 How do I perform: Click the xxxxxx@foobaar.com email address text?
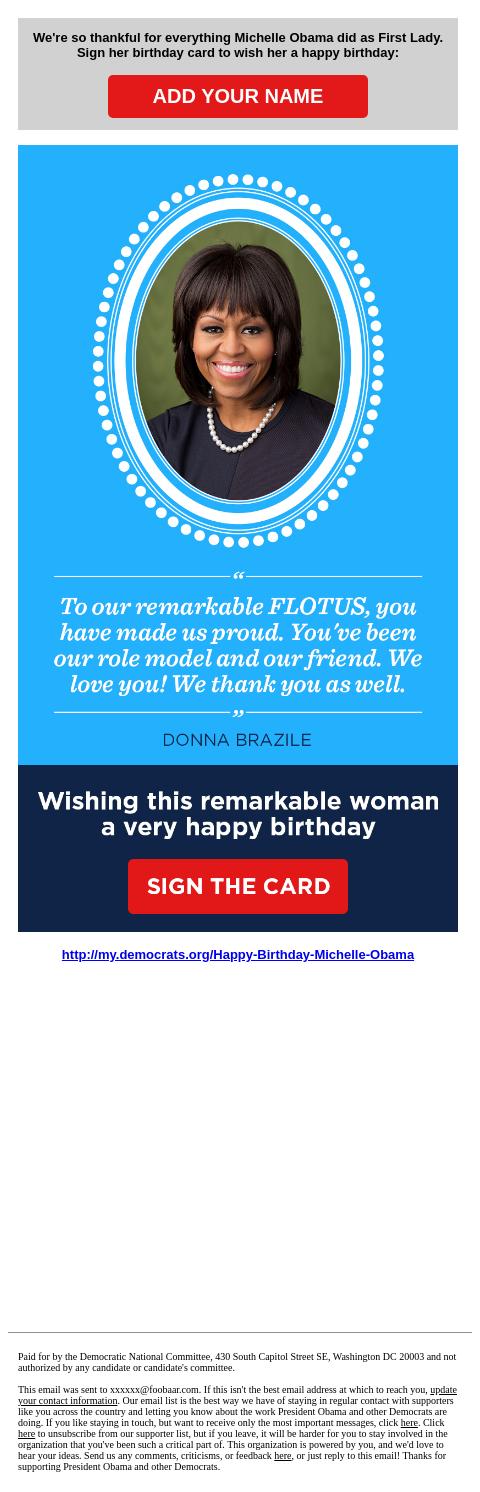coord(155,1390)
